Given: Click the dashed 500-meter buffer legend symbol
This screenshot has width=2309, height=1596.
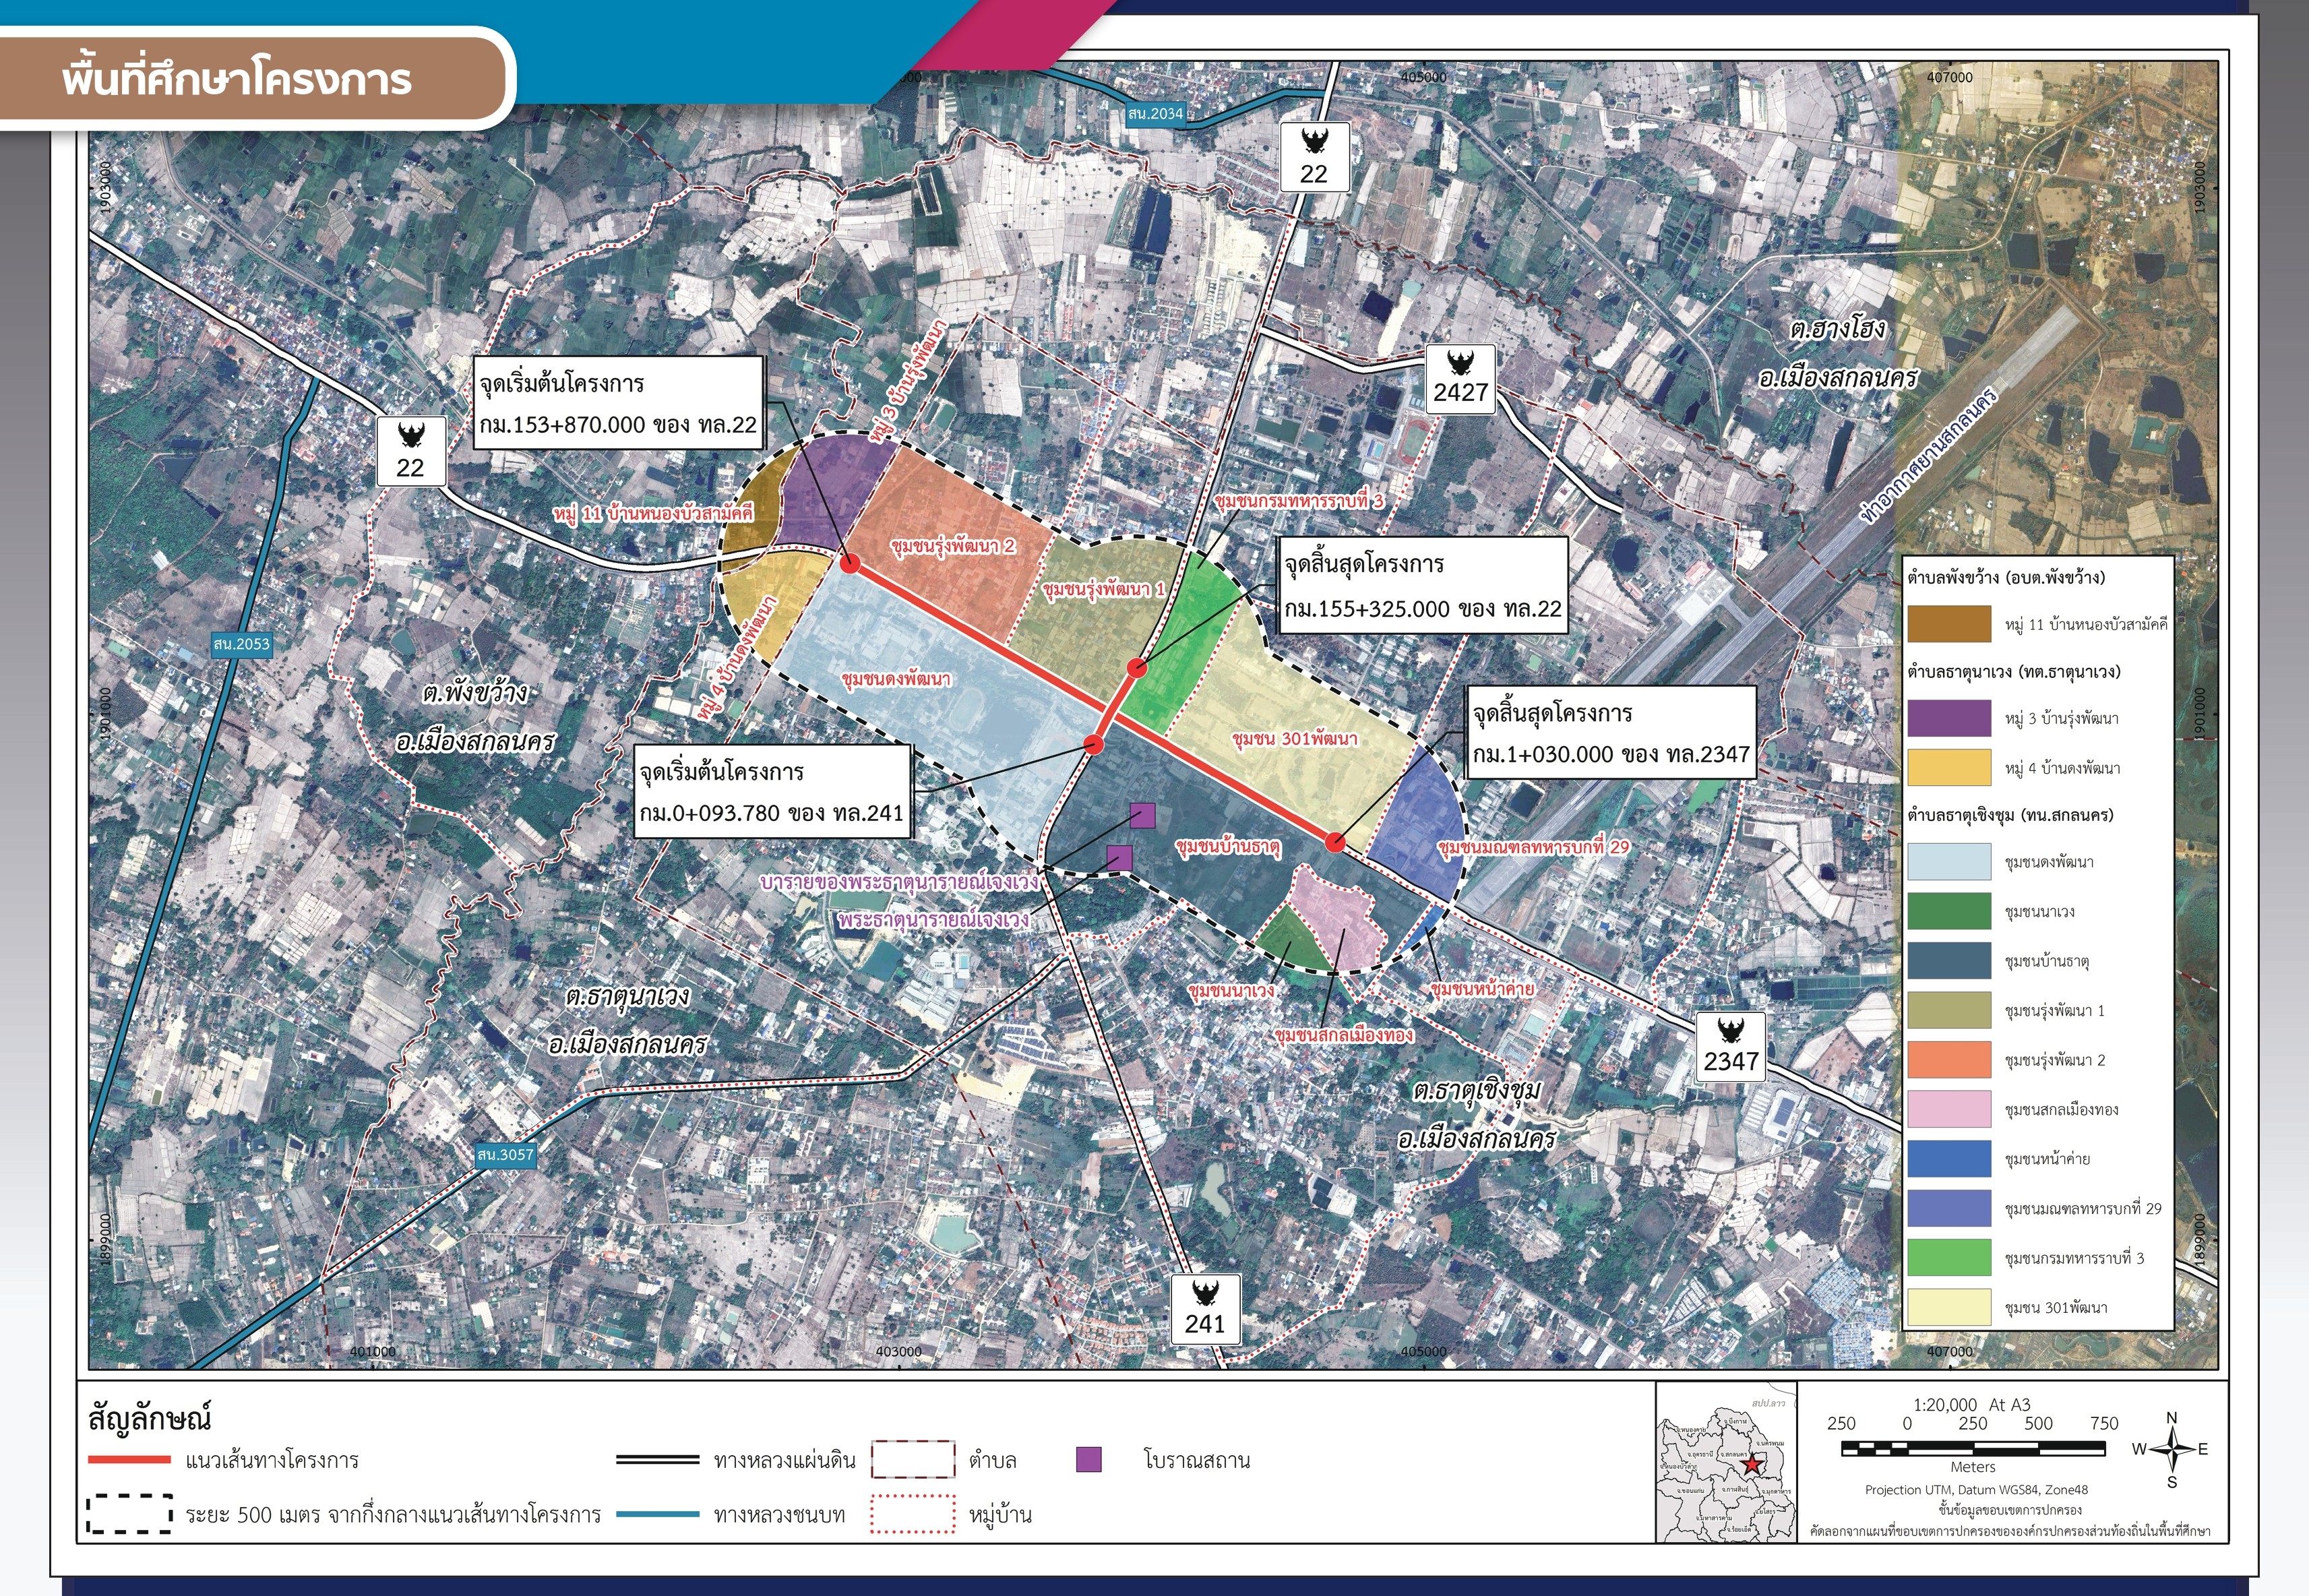Looking at the screenshot, I should pos(128,1514).
